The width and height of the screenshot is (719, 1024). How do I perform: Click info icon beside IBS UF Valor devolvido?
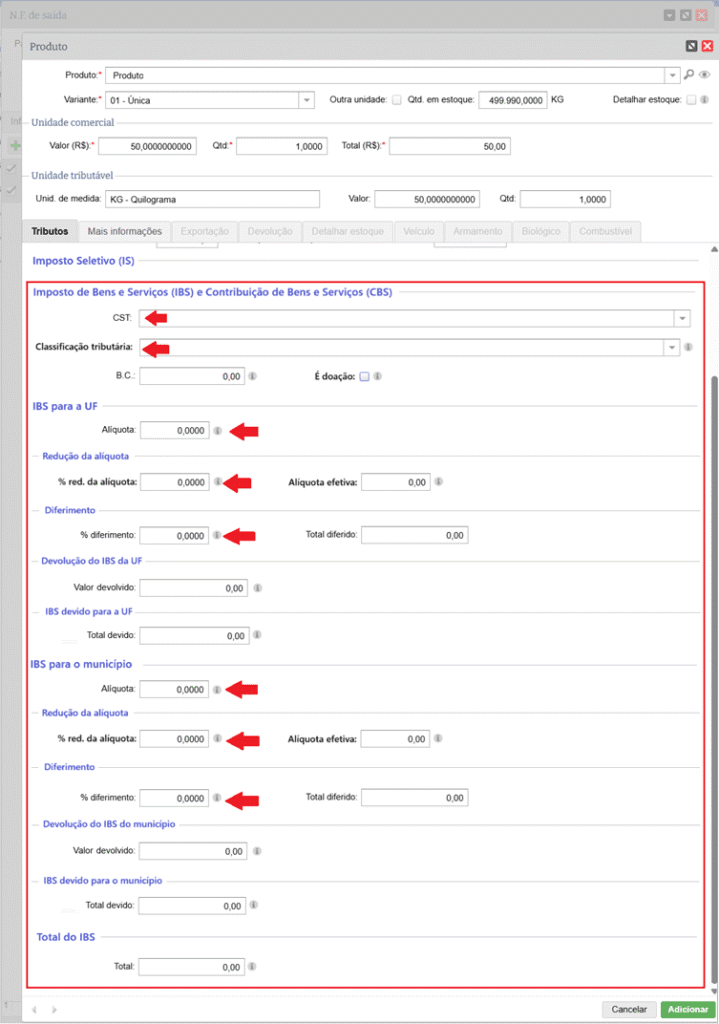(257, 588)
